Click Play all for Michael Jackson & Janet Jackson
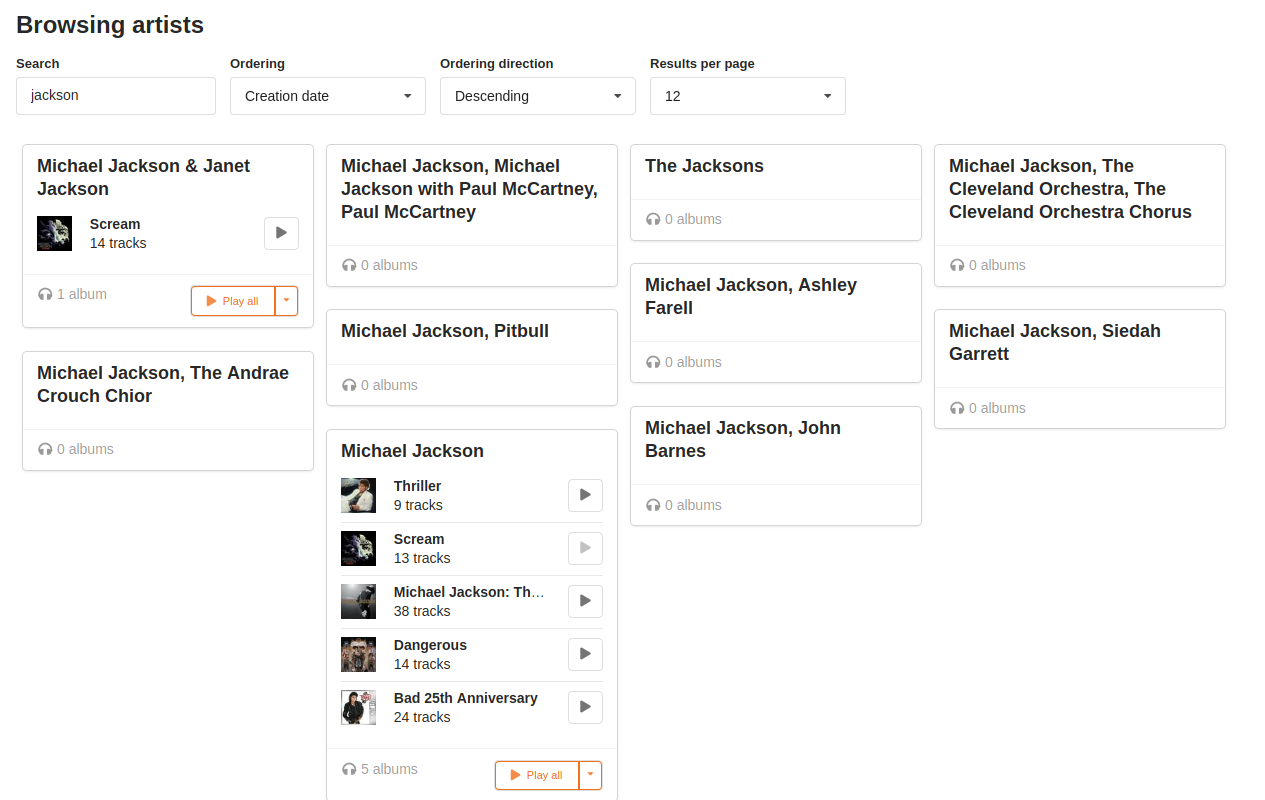This screenshot has width=1265, height=800. pos(233,301)
